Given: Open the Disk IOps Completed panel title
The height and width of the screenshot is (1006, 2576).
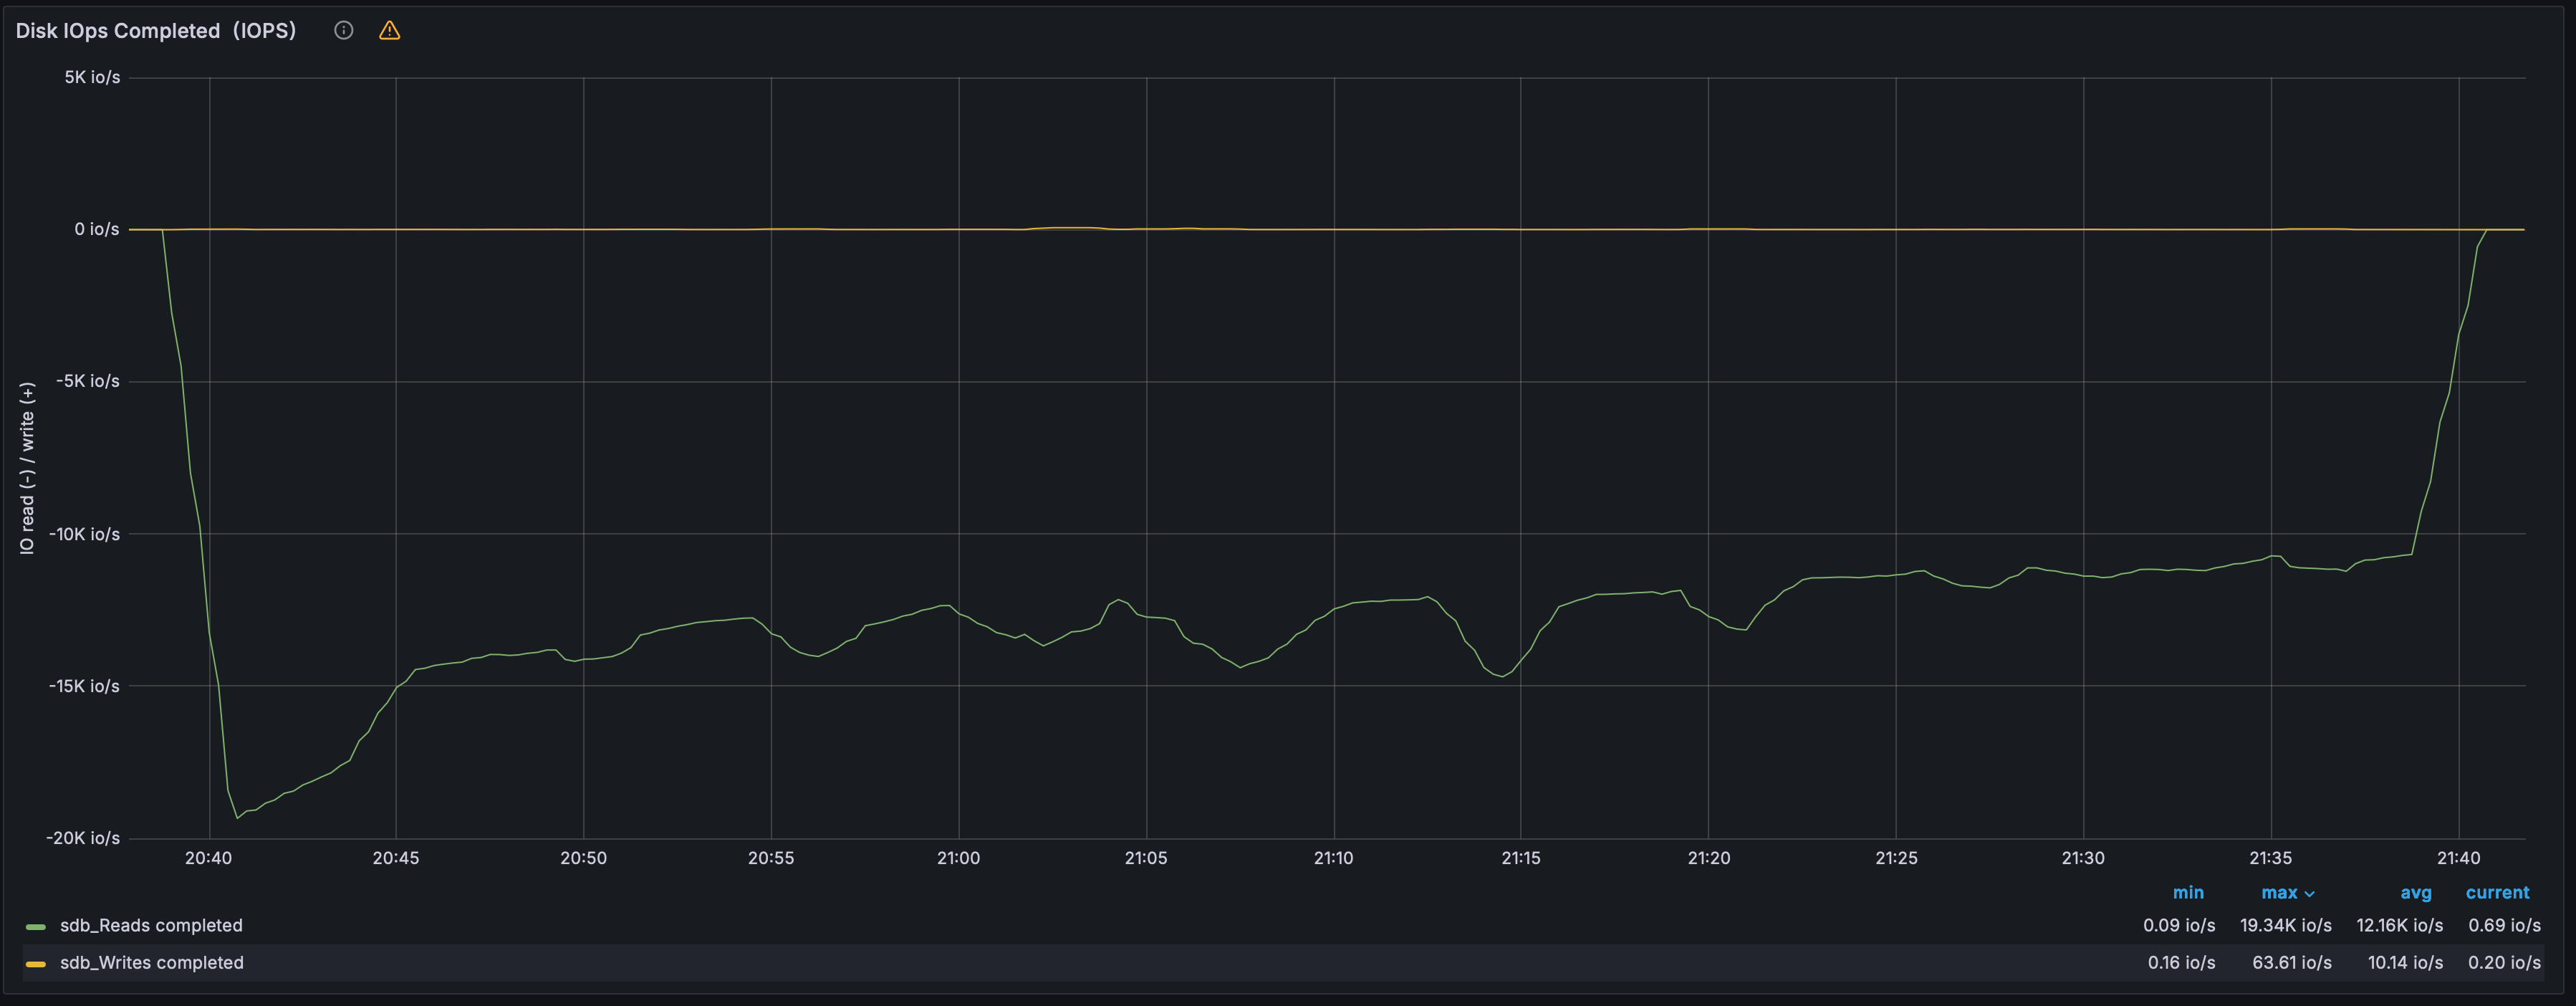Looking at the screenshot, I should tap(156, 30).
